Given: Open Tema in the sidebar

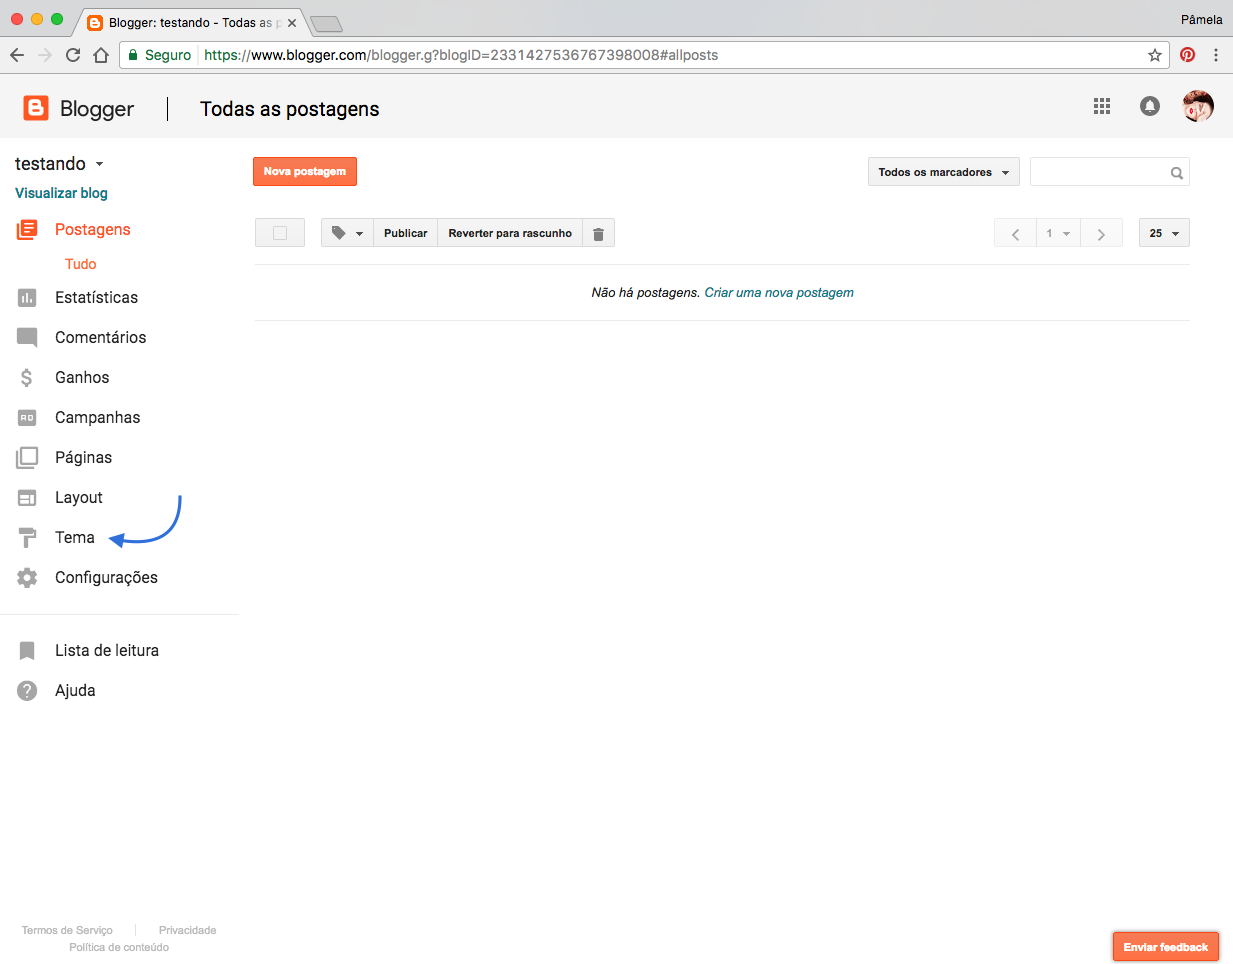Looking at the screenshot, I should coord(75,538).
